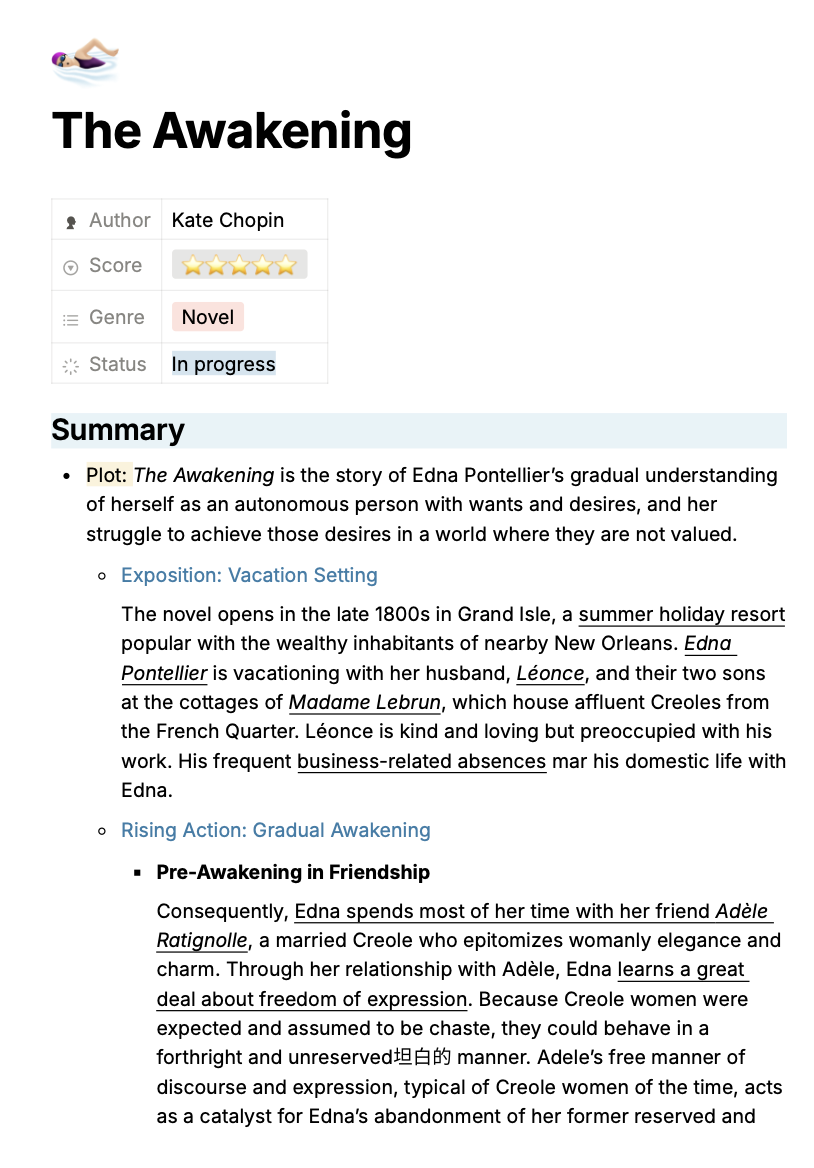The height and width of the screenshot is (1168, 814).
Task: Open Exposition: Vacation Setting link
Action: point(249,575)
